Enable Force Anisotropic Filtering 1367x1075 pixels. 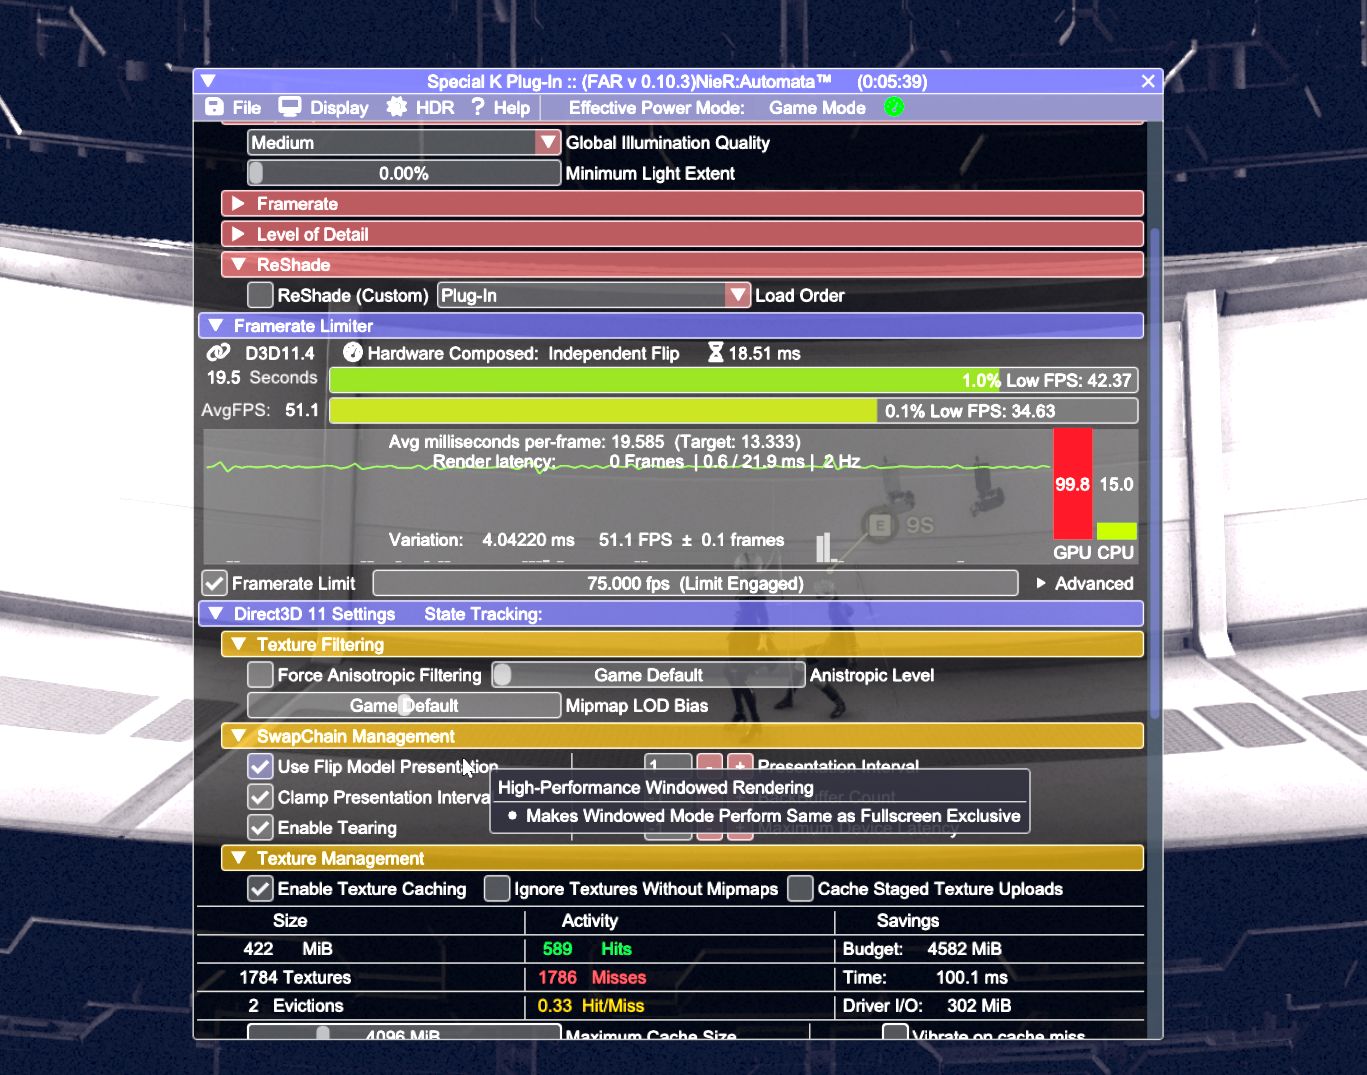260,675
